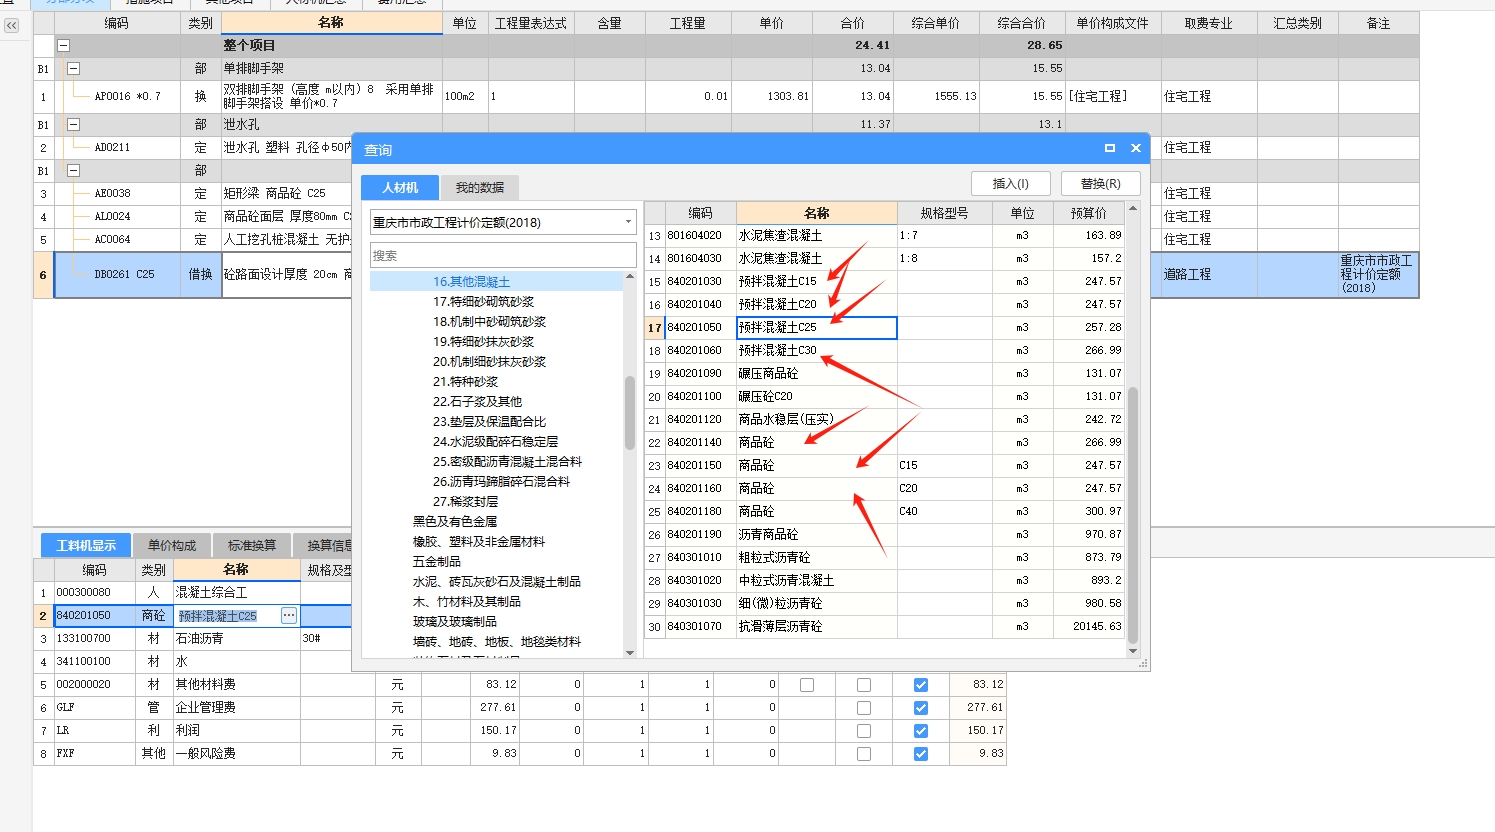Open the 单价构成 tab
This screenshot has width=1495, height=832.
pyautogui.click(x=172, y=545)
